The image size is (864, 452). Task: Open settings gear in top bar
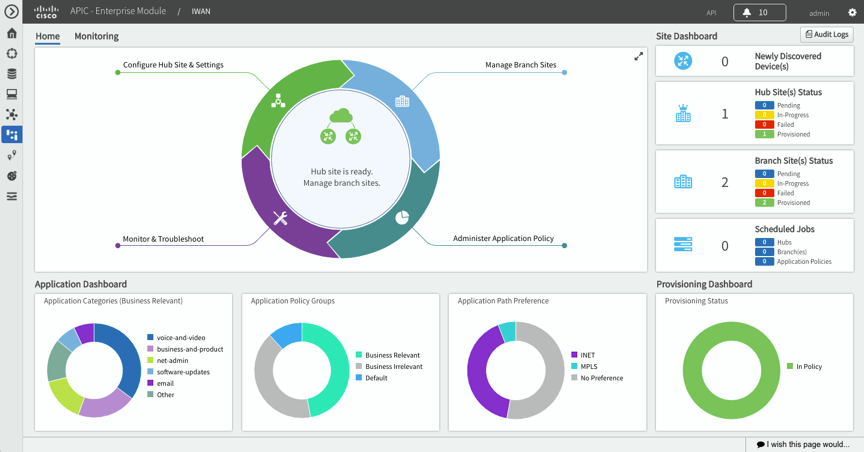click(852, 13)
